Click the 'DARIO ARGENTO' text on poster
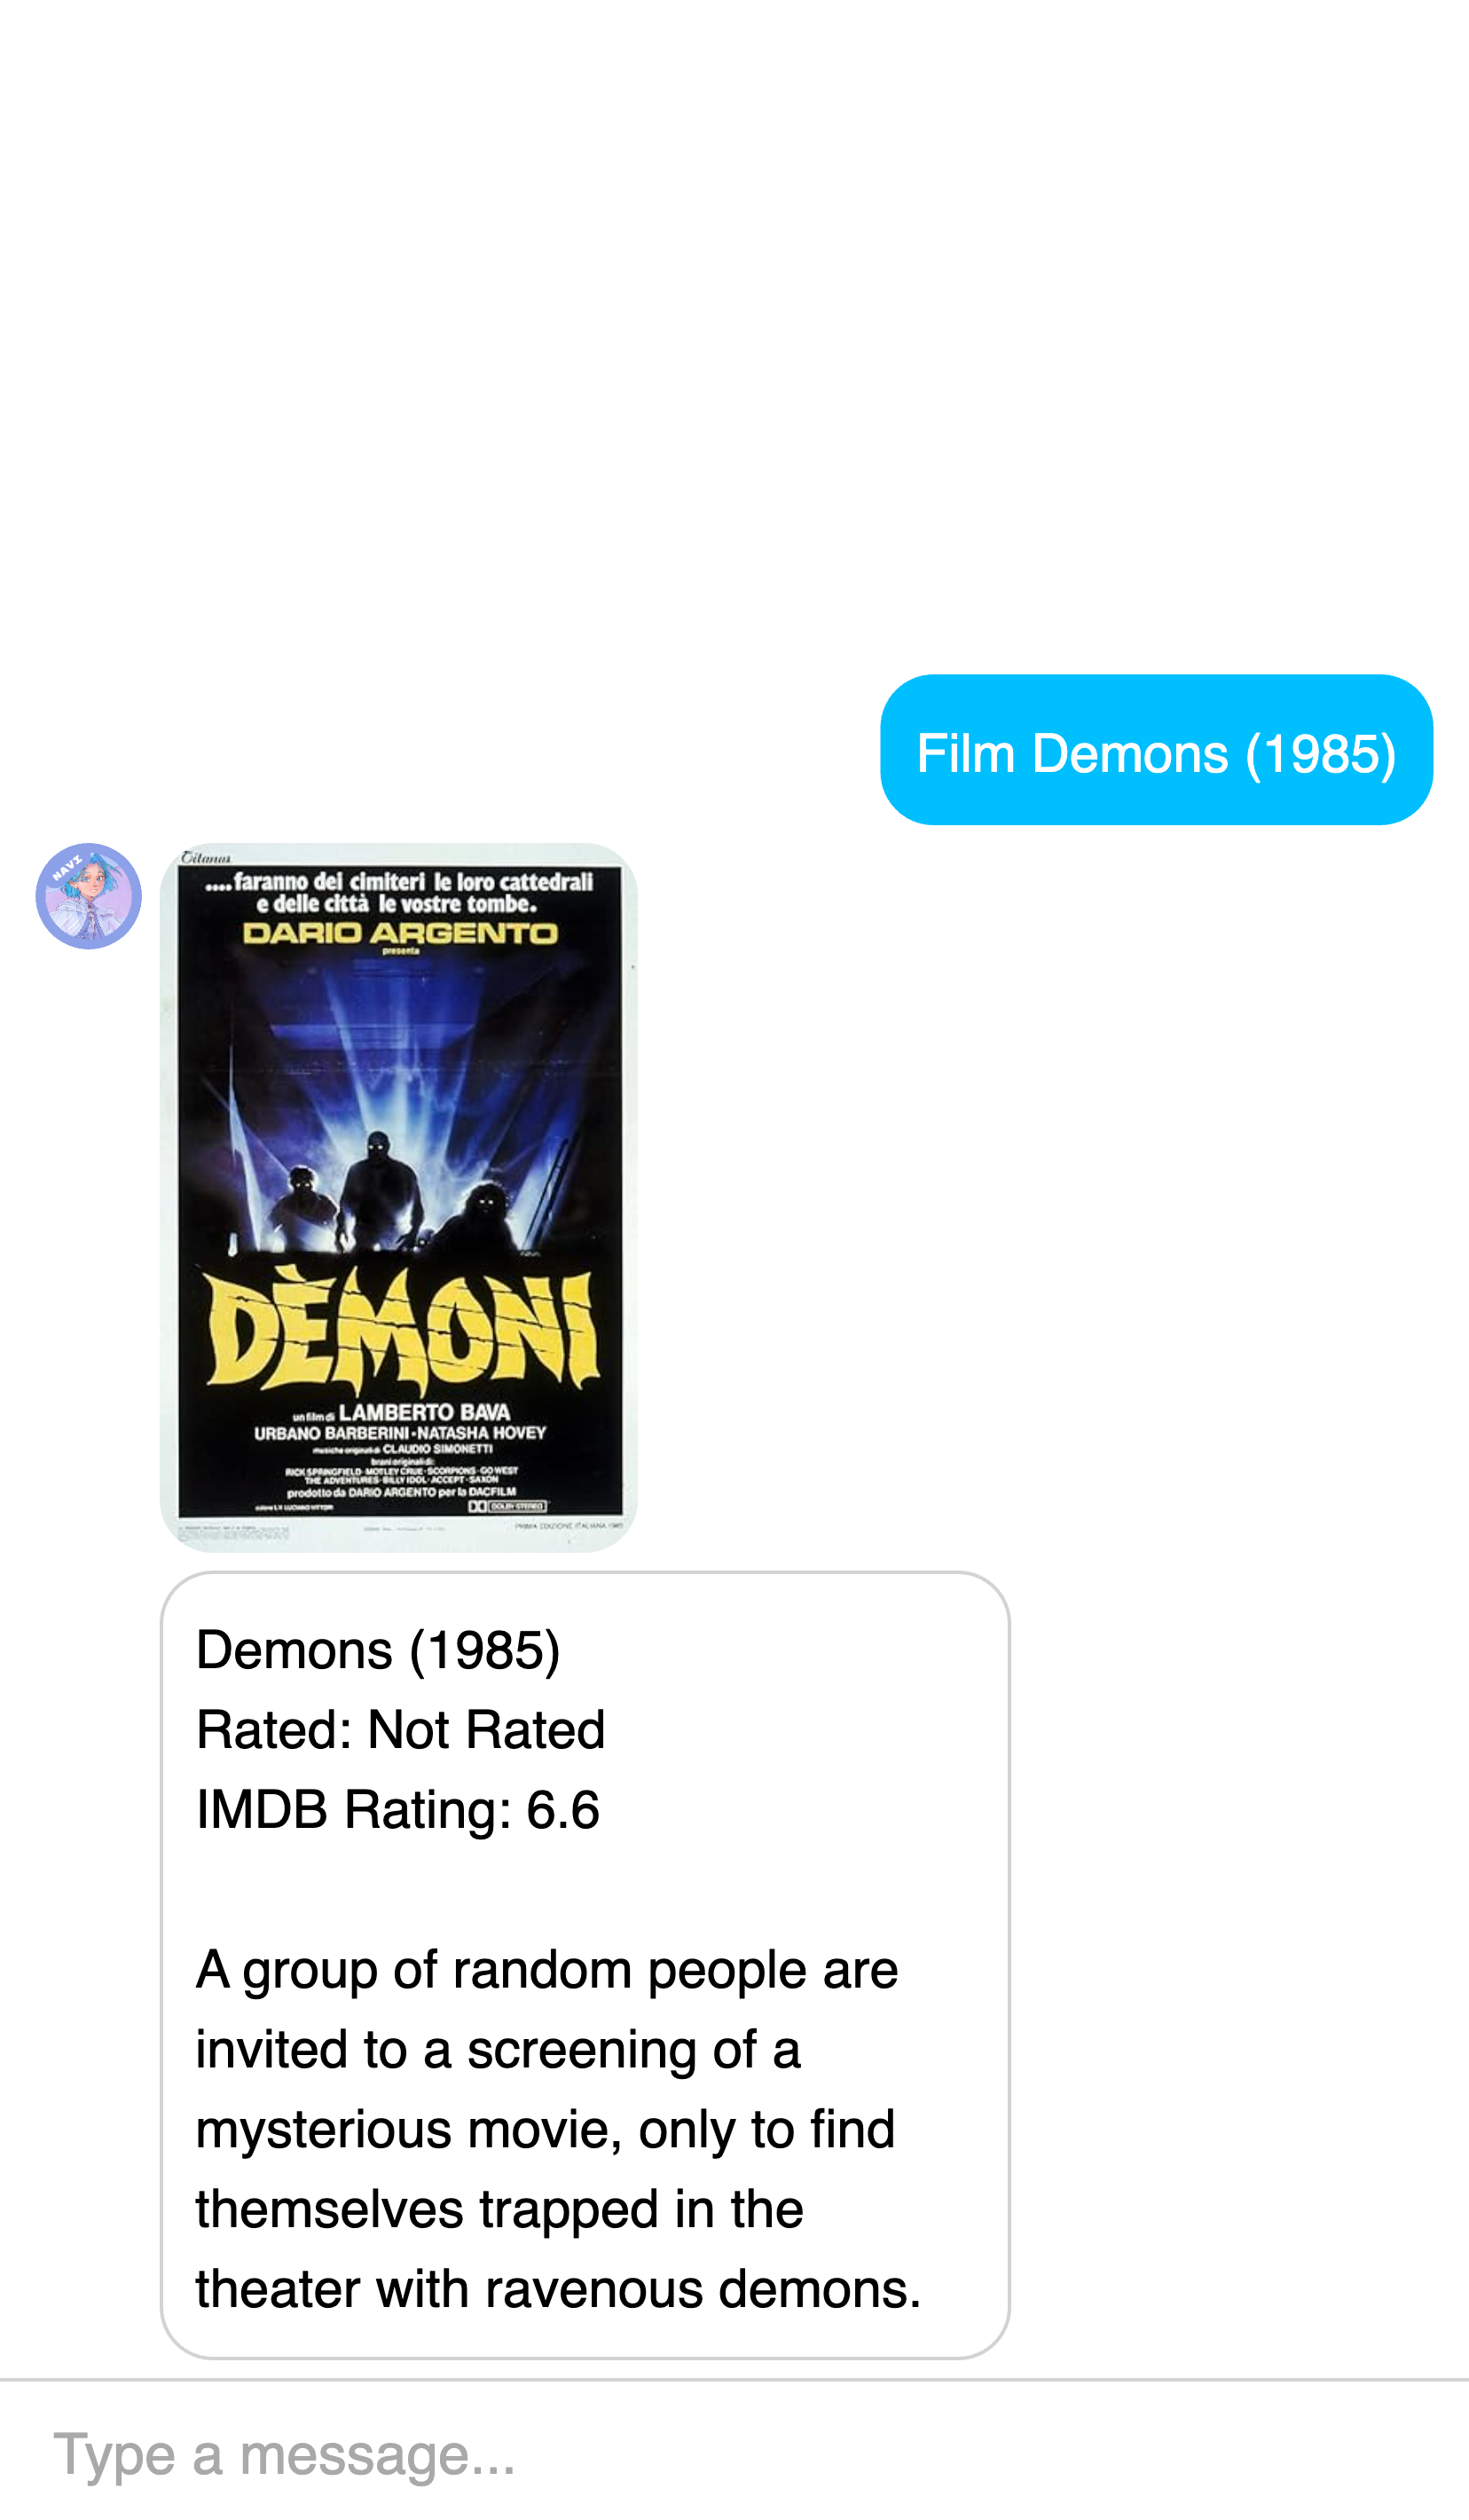Screen dimensions: 1469x2520 tap(400, 933)
